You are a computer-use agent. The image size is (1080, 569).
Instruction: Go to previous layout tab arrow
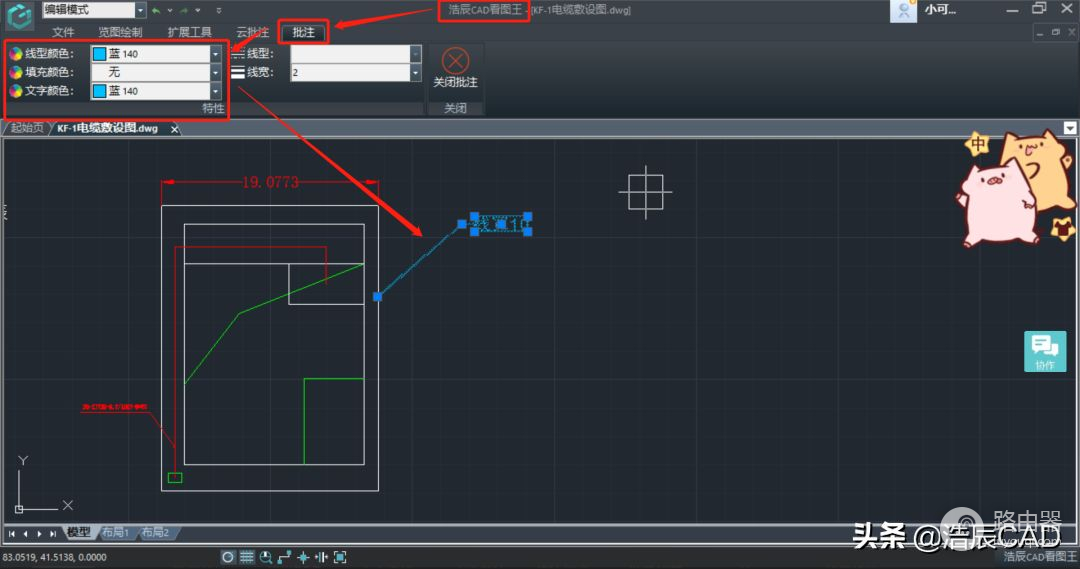pyautogui.click(x=25, y=534)
